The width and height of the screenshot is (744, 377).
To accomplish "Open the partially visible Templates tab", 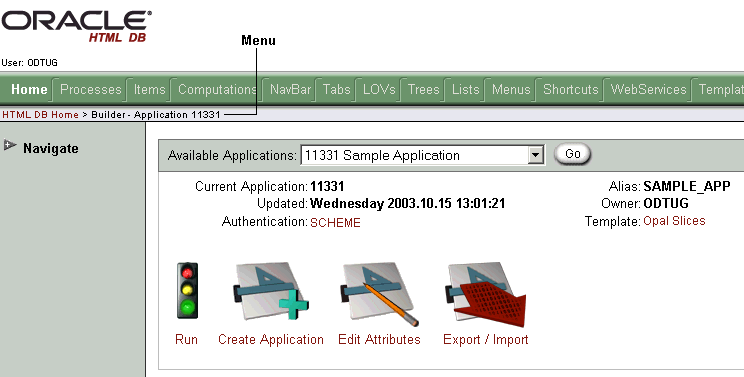I will [721, 90].
